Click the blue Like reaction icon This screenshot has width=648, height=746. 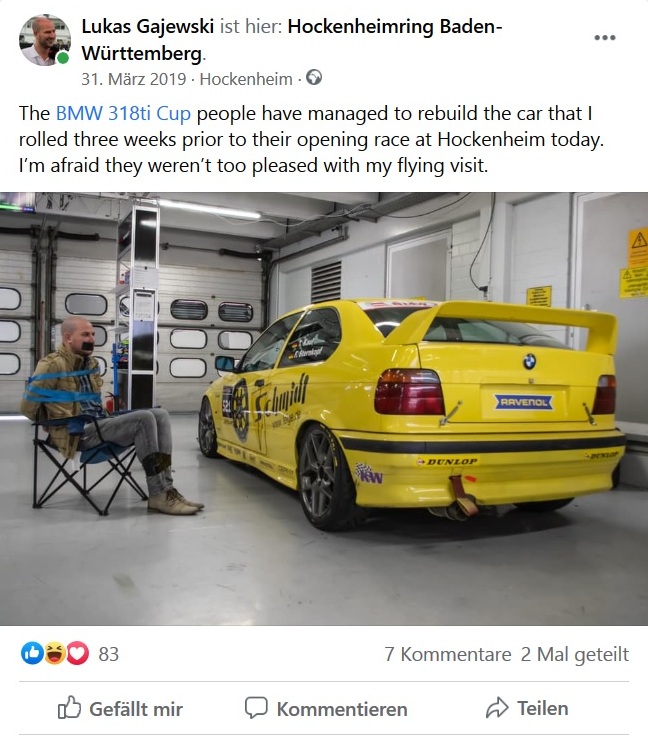coord(32,653)
